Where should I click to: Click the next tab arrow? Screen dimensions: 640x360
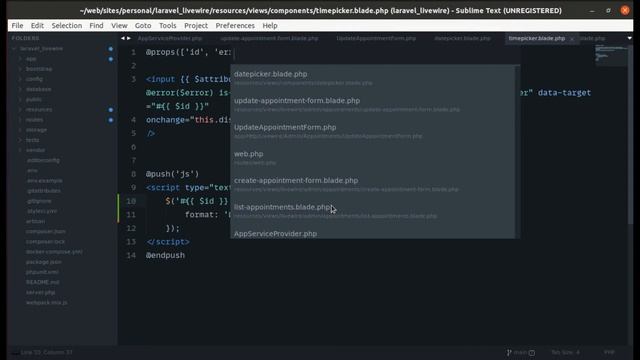pos(129,38)
